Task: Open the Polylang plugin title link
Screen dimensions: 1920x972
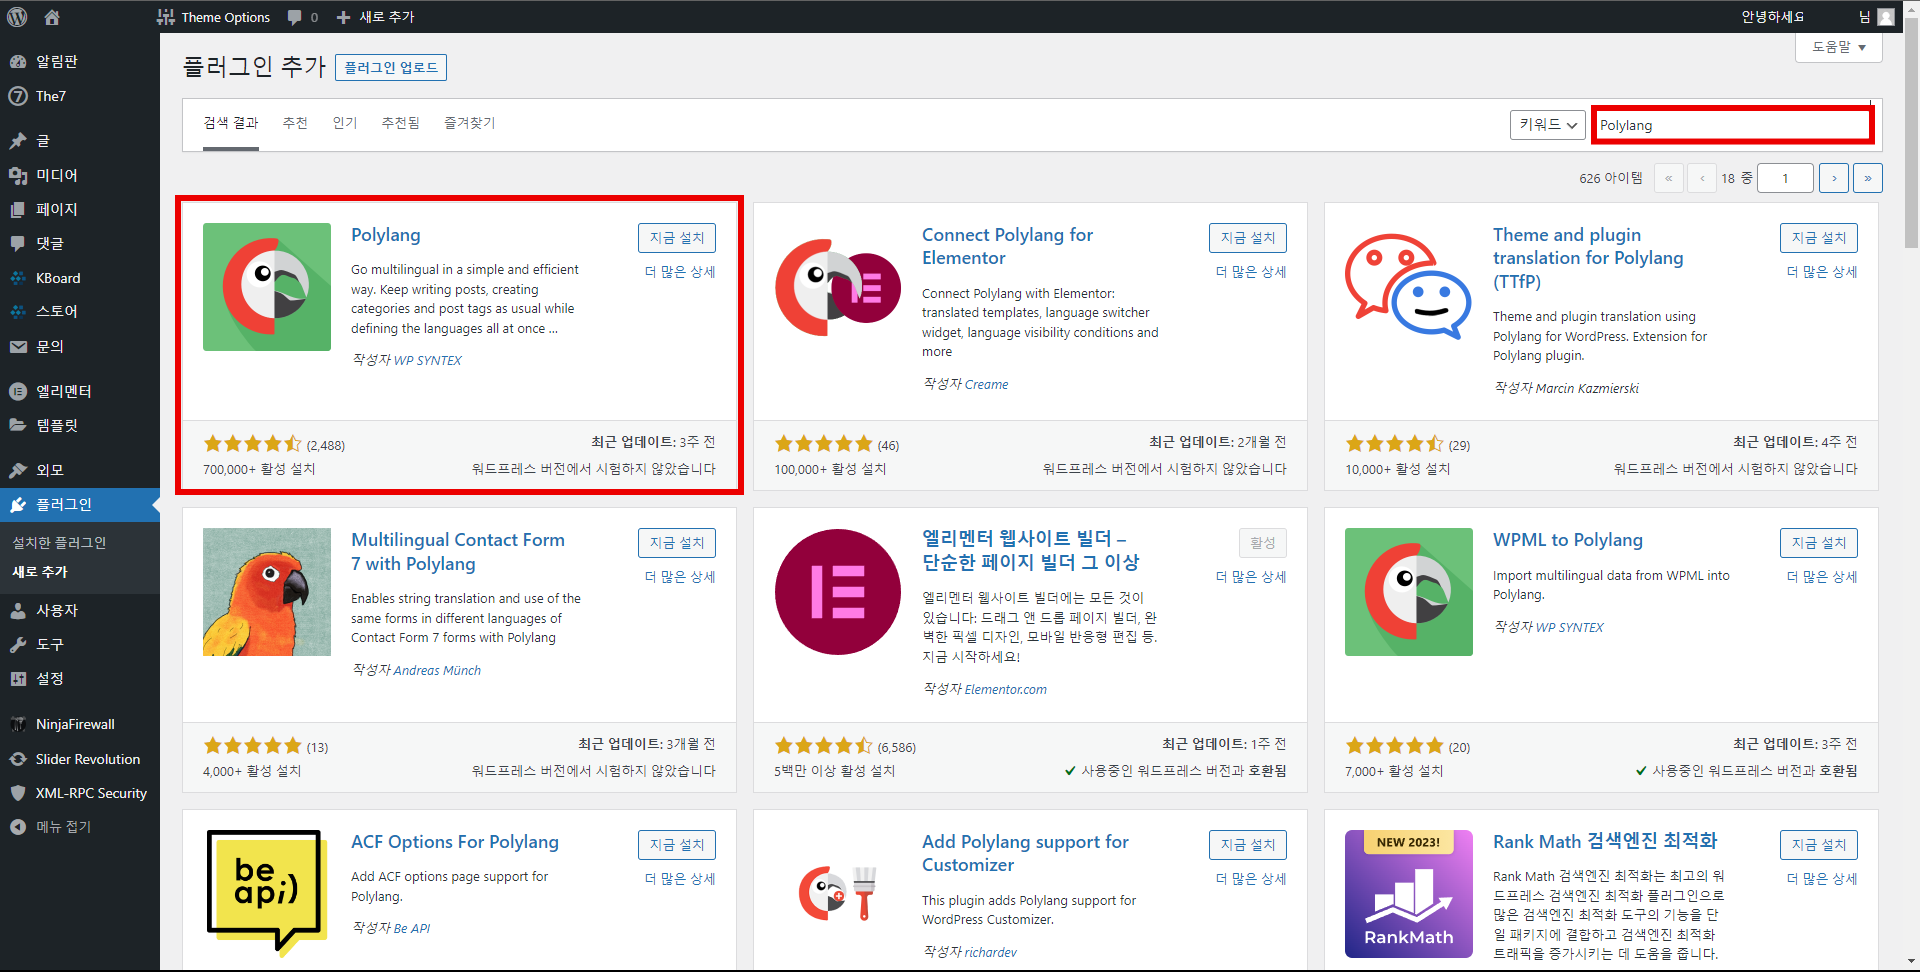Action: pos(386,235)
